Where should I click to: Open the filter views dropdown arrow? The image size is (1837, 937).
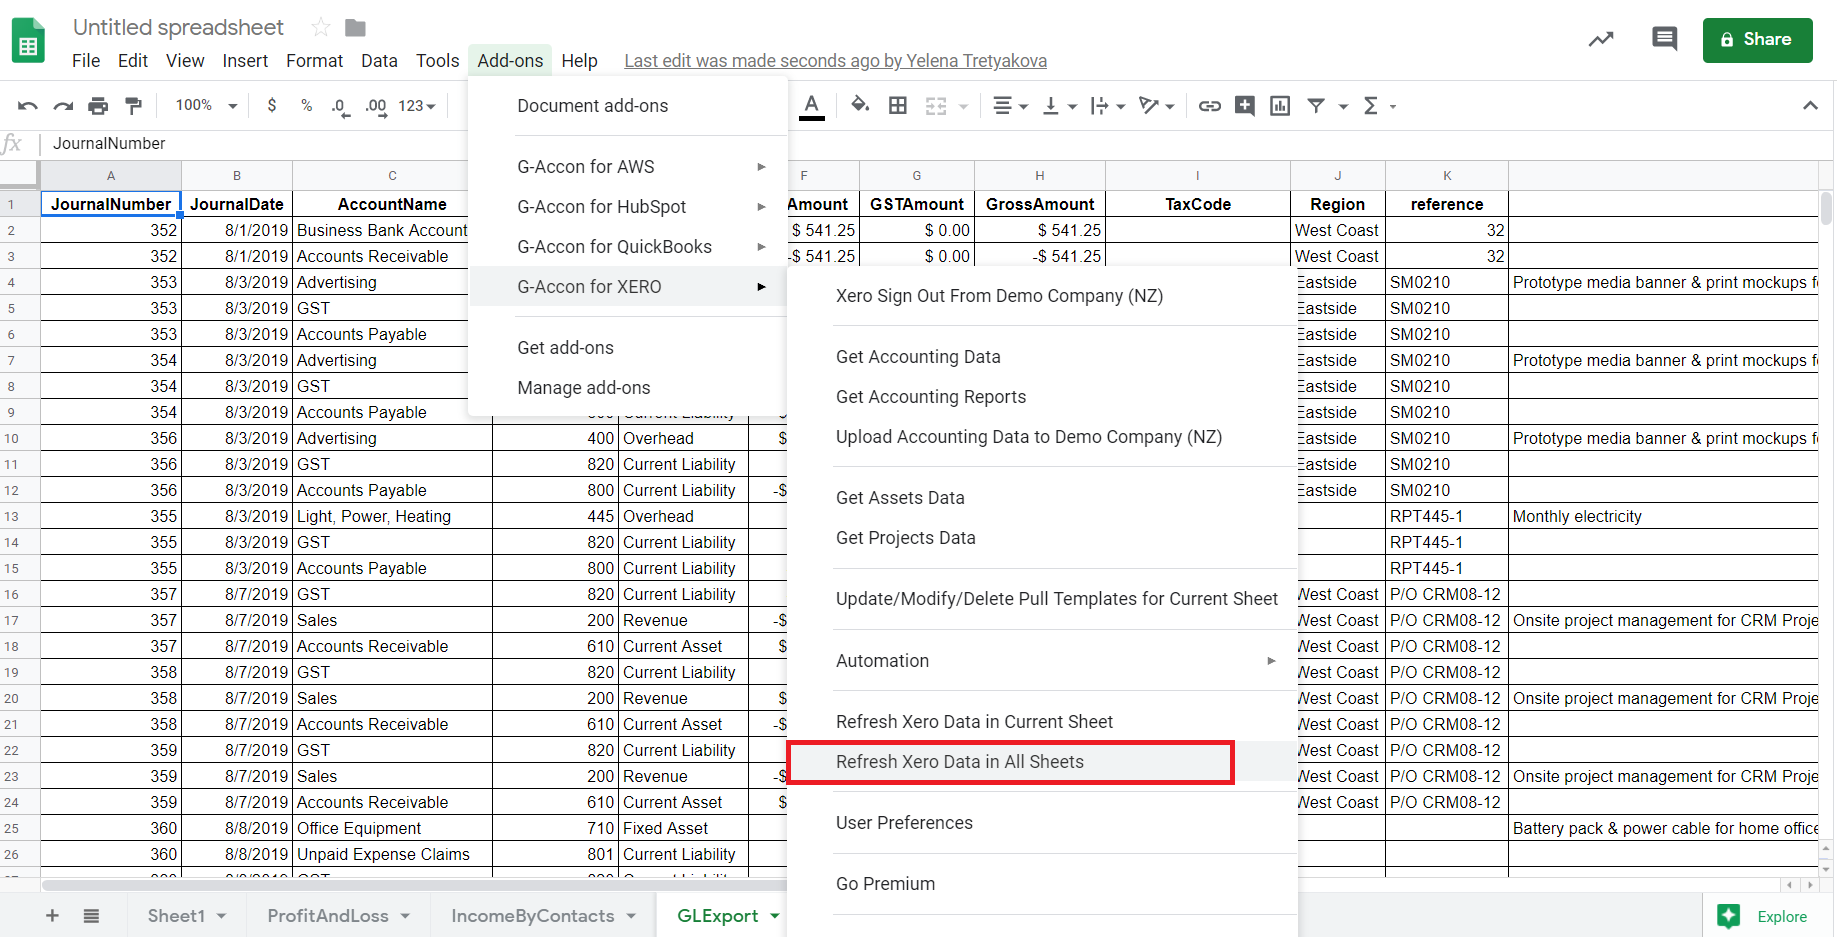pyautogui.click(x=1343, y=106)
